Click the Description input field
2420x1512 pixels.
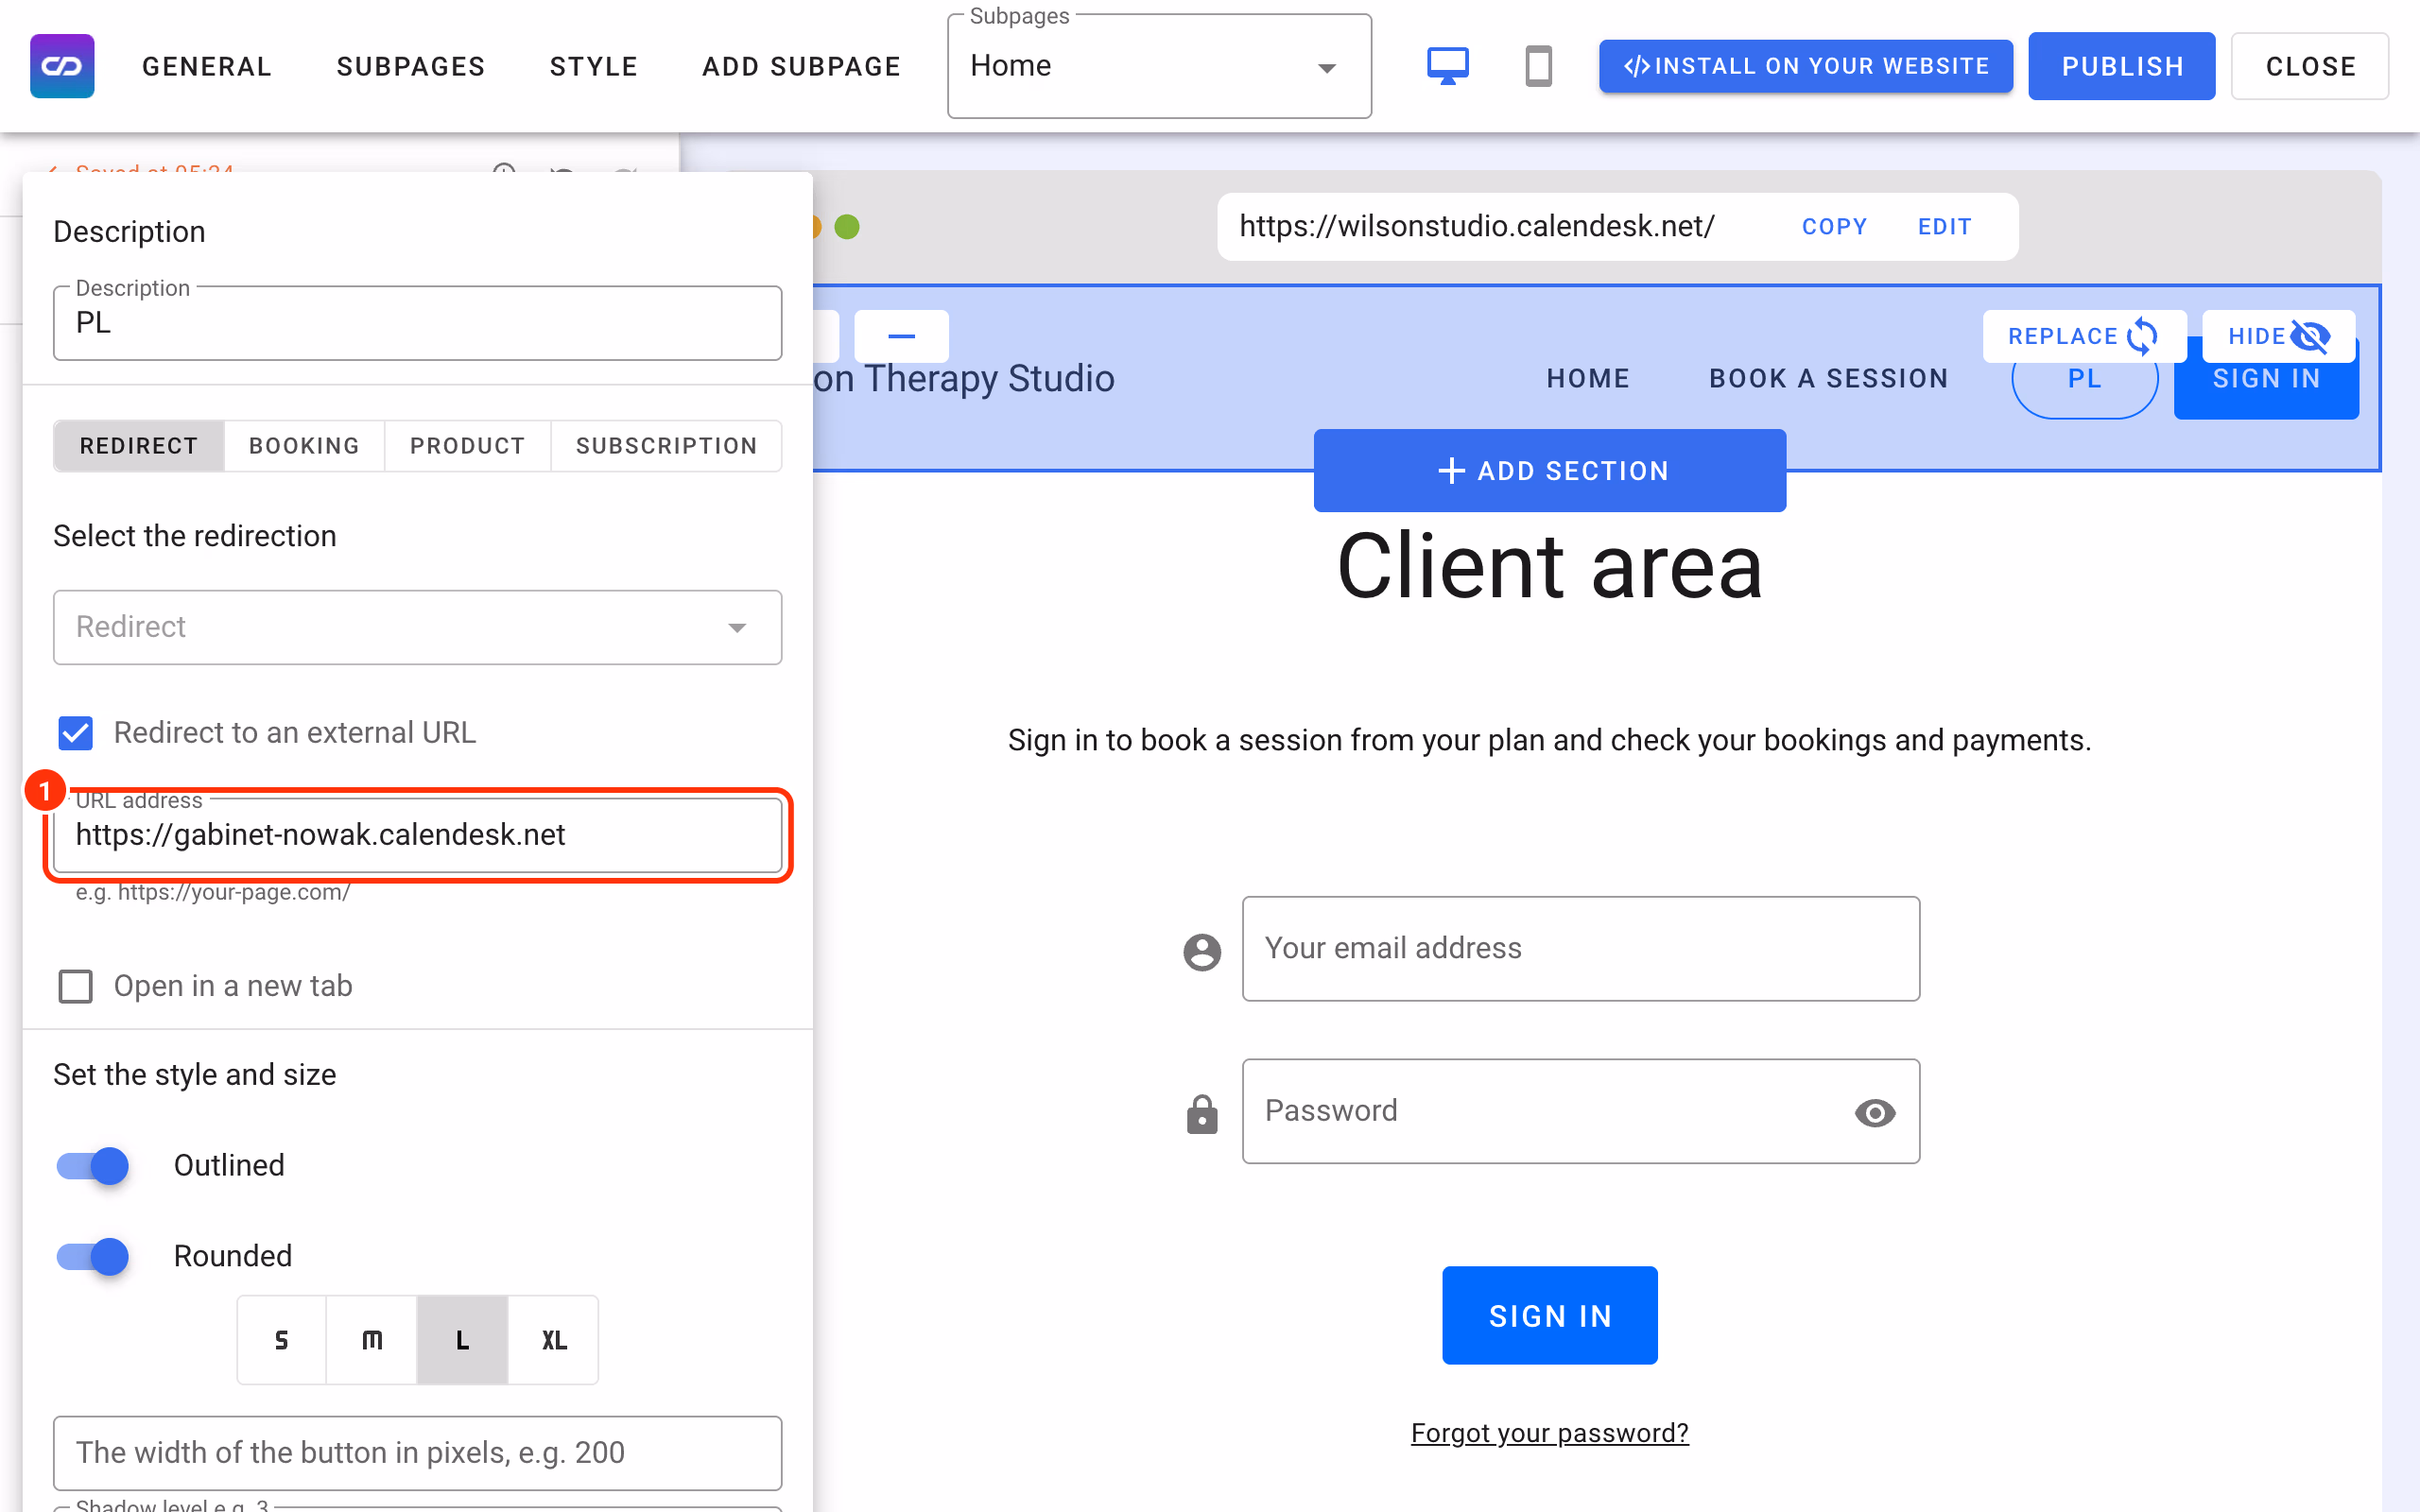click(x=417, y=323)
